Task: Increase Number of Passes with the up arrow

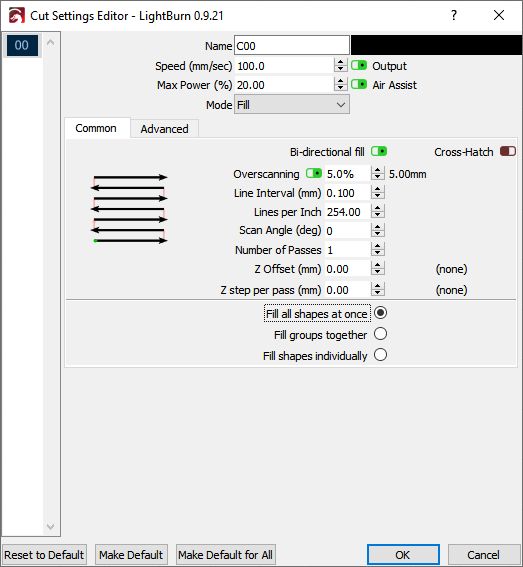Action: 378,246
